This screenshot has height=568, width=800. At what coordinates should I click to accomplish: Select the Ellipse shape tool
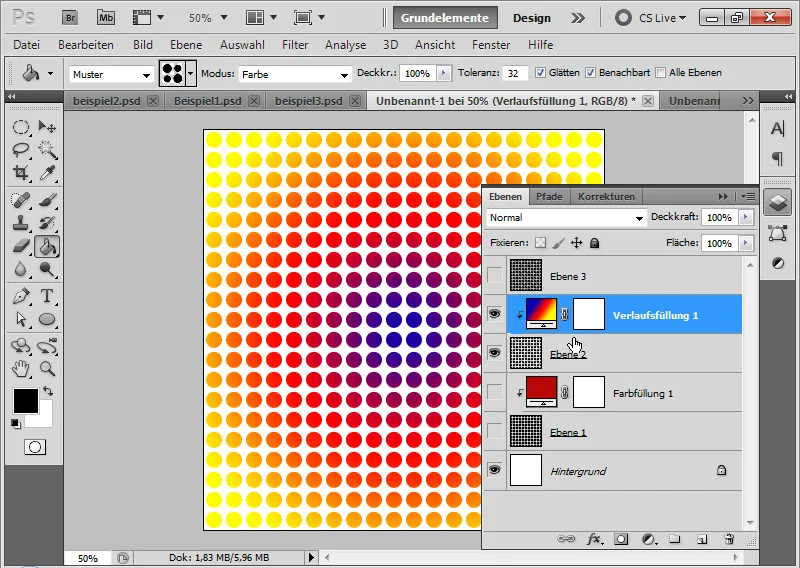tap(47, 319)
